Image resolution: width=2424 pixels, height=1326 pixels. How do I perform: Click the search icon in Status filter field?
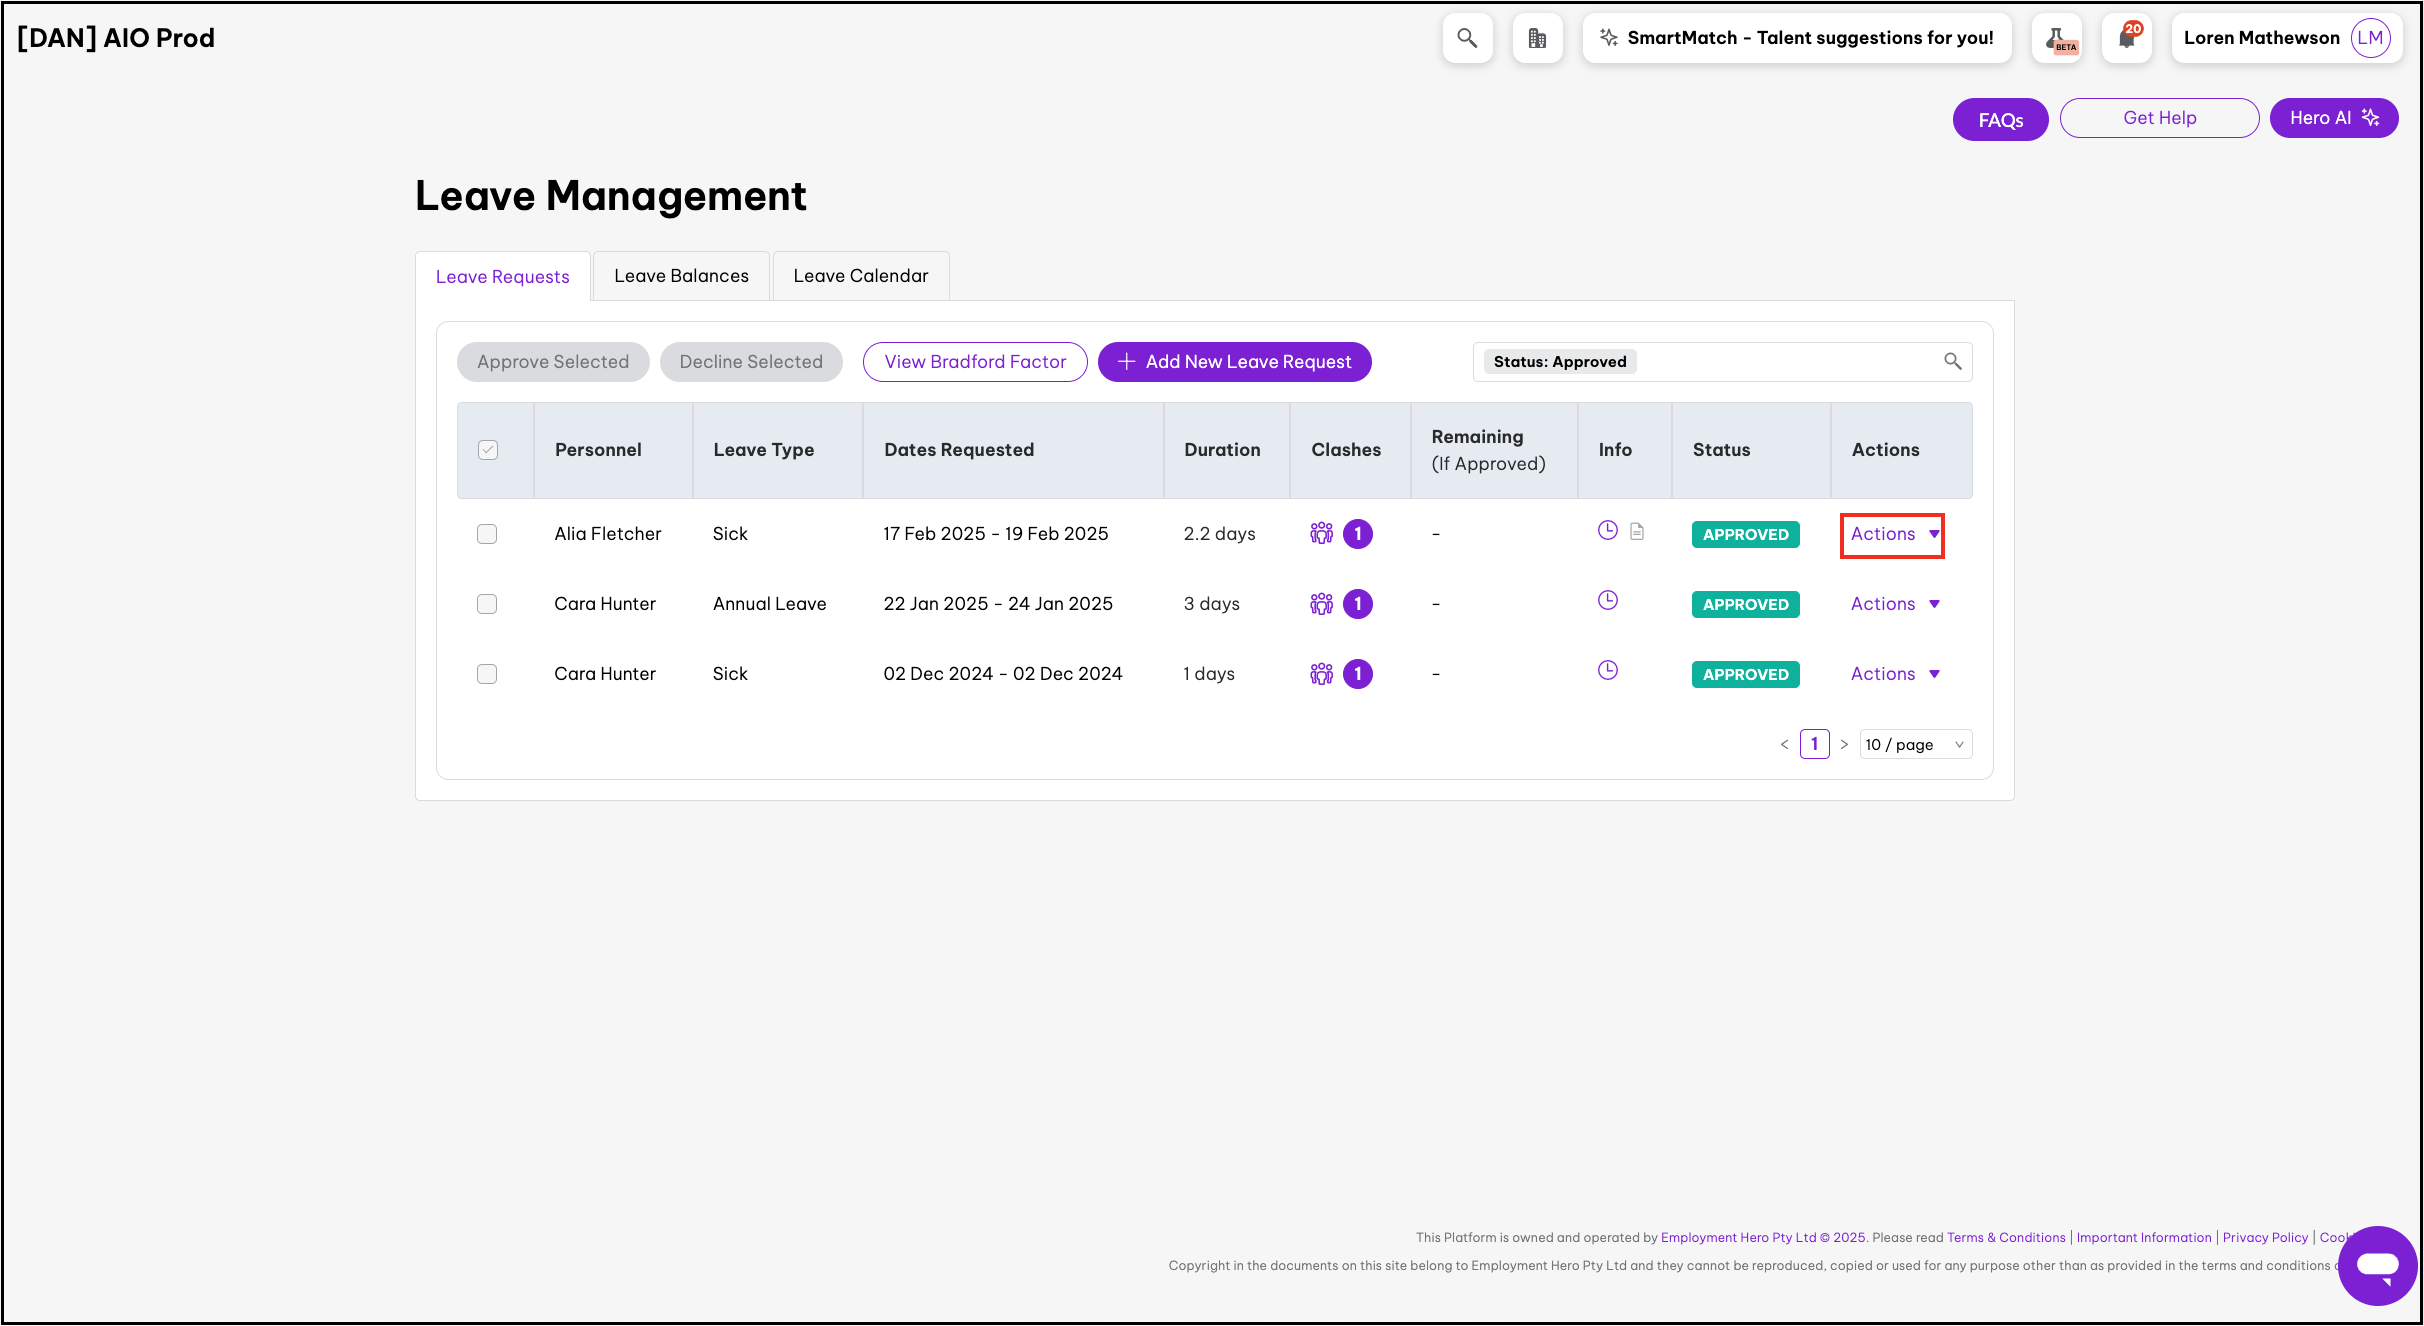[x=1952, y=361]
